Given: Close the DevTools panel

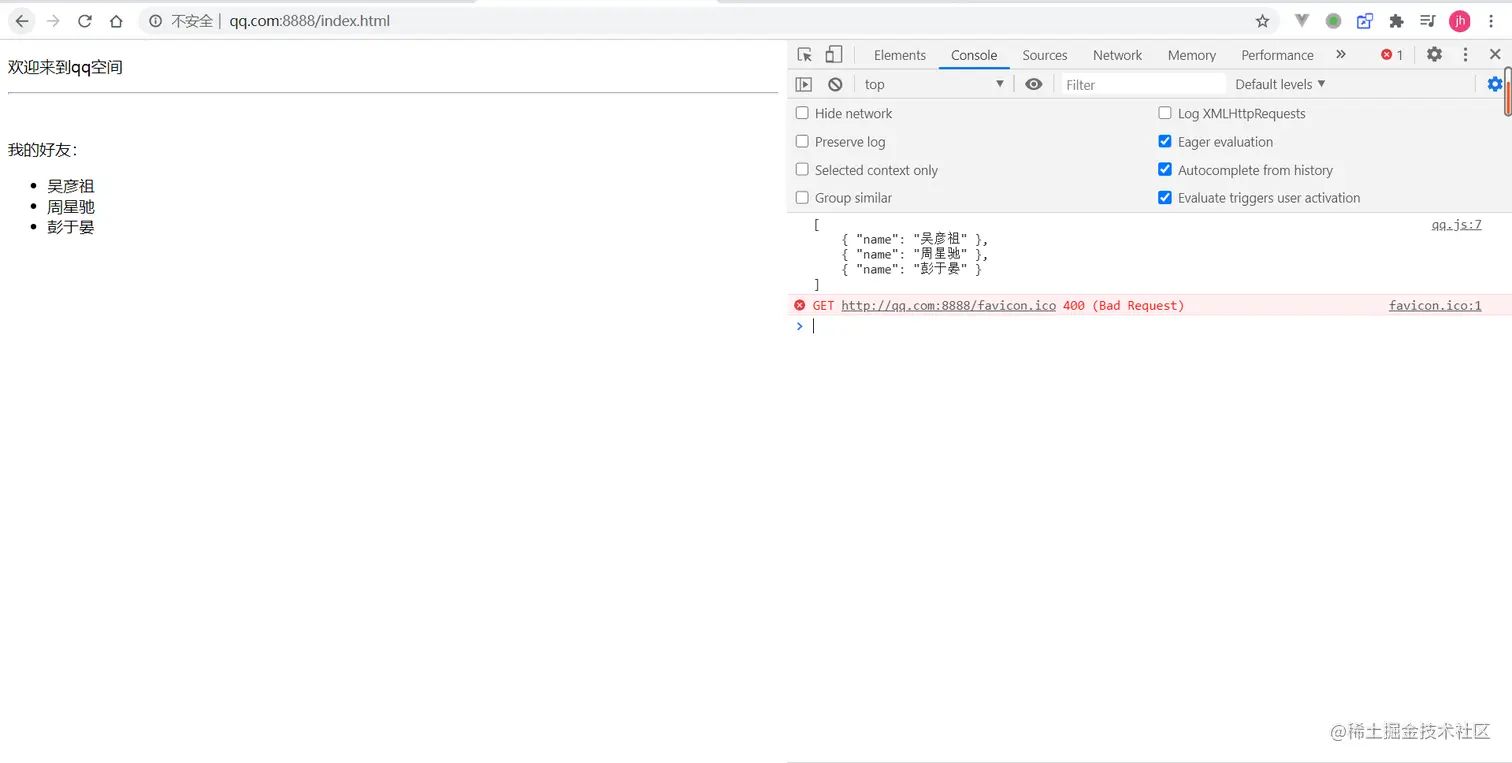Looking at the screenshot, I should 1495,55.
